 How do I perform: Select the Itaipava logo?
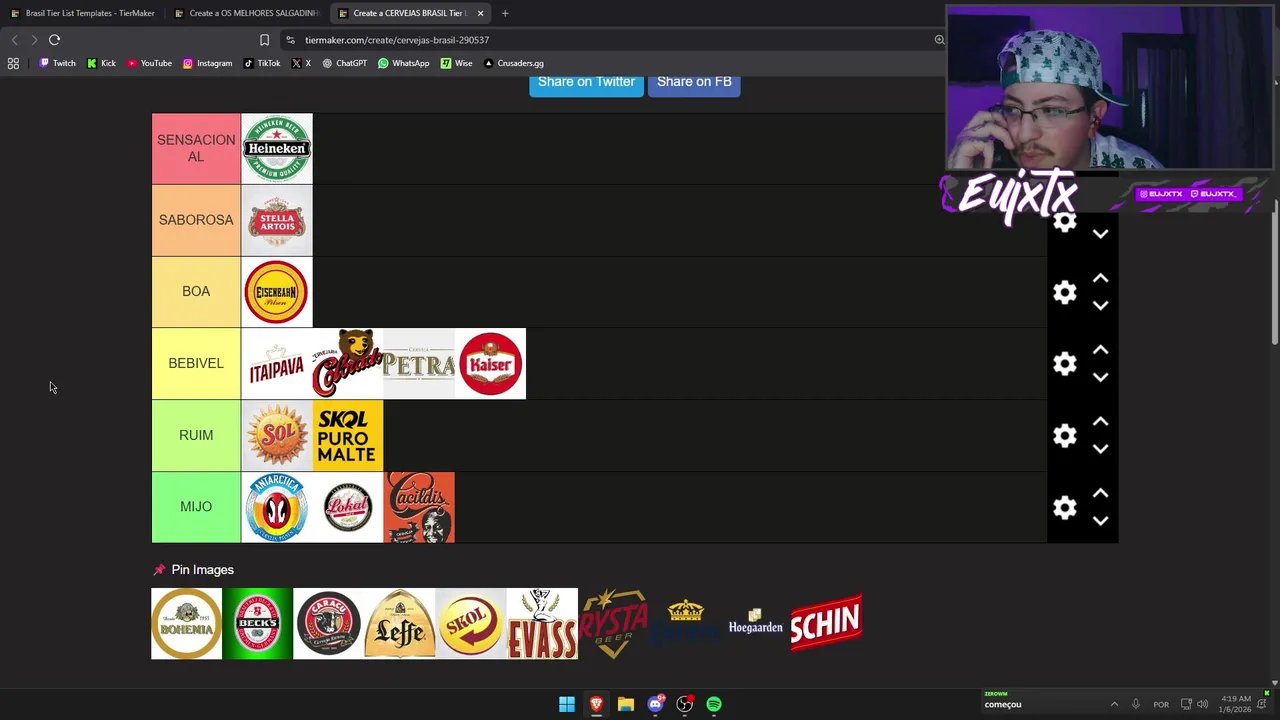277,364
